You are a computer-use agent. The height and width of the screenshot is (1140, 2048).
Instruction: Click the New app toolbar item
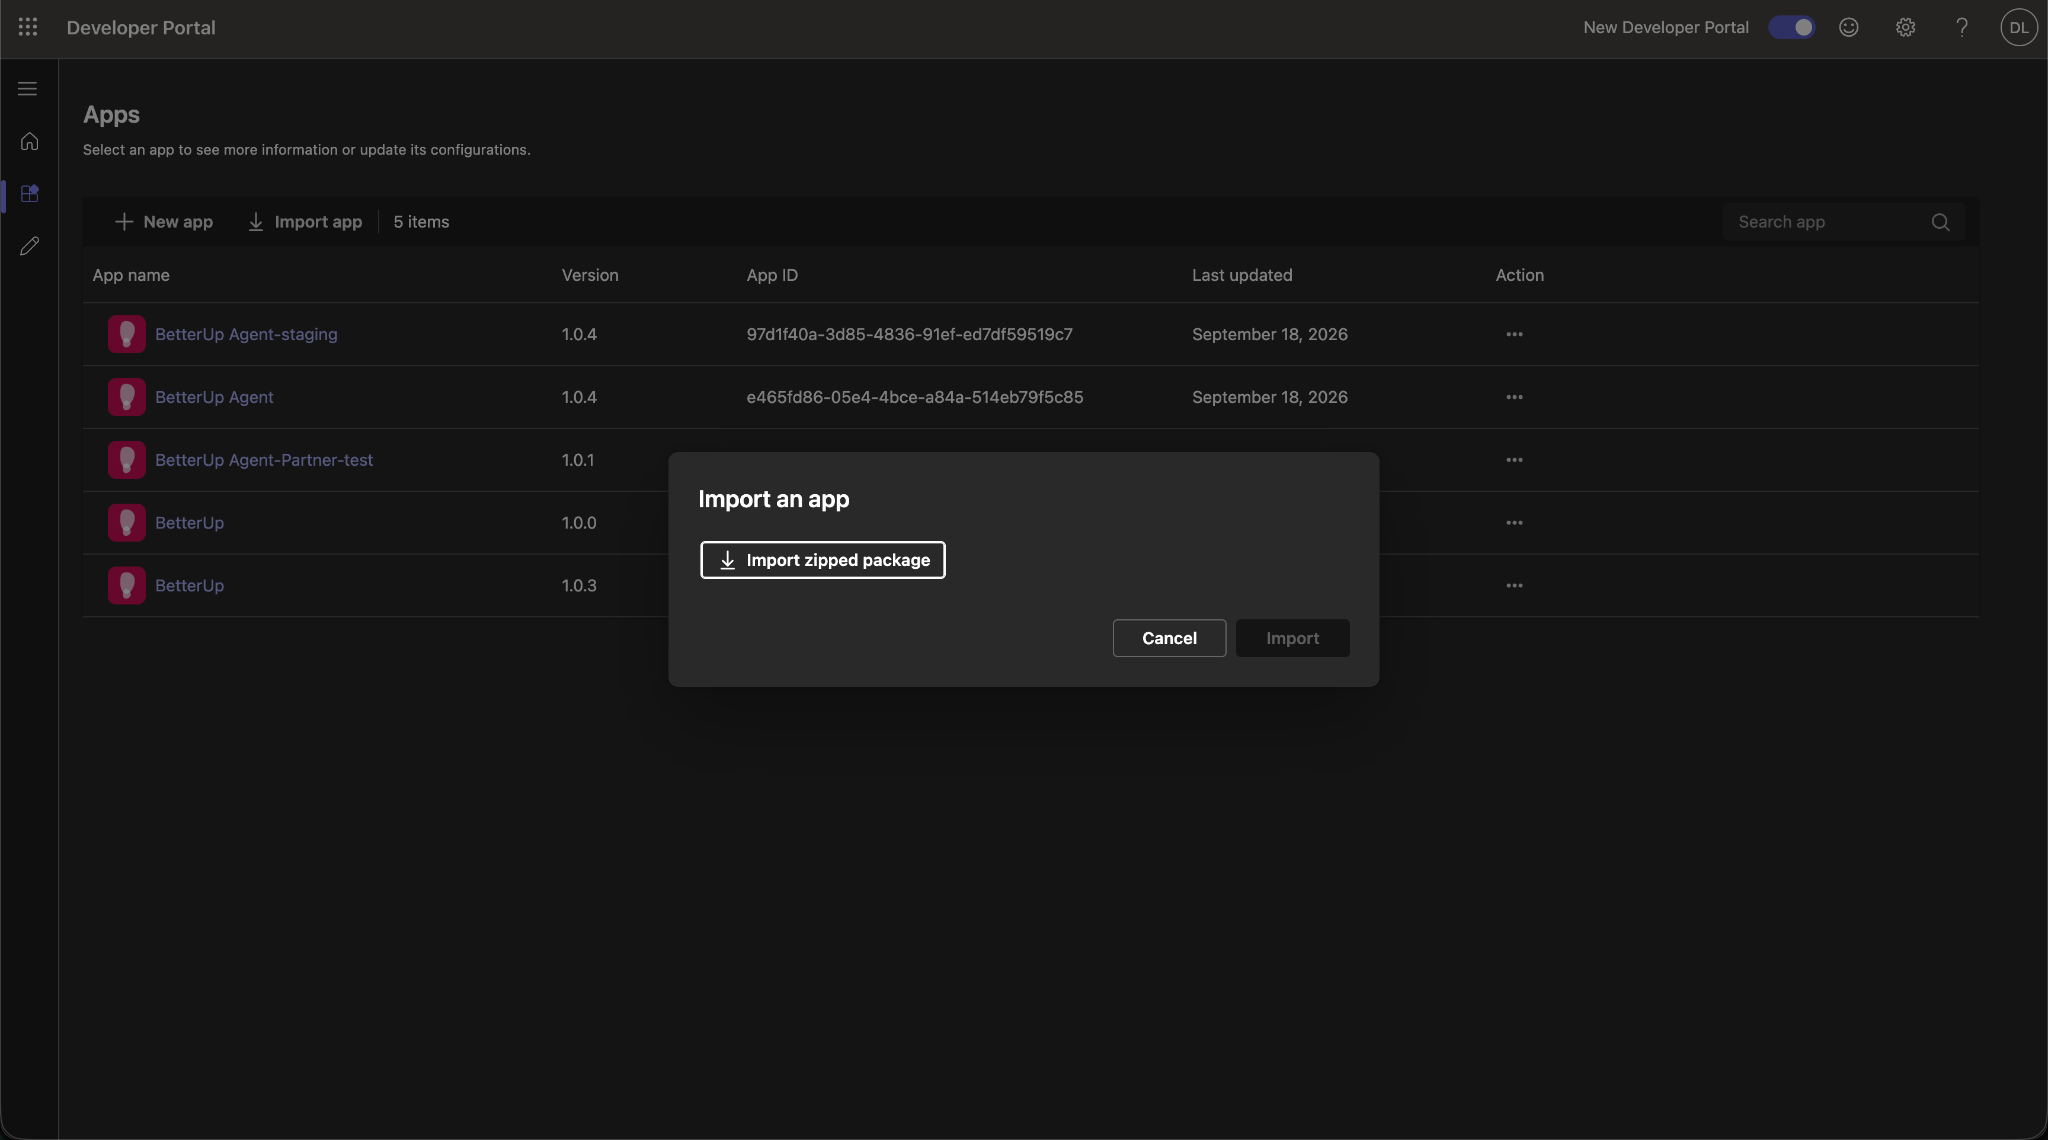coord(164,222)
